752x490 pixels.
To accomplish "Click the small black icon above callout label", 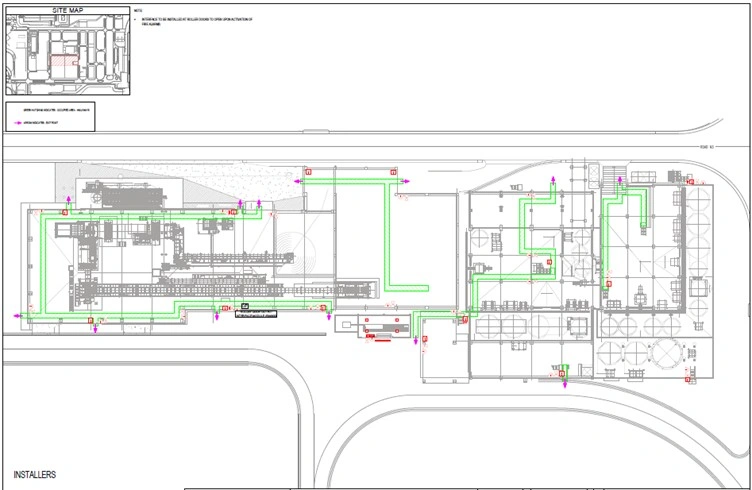I will (245, 306).
